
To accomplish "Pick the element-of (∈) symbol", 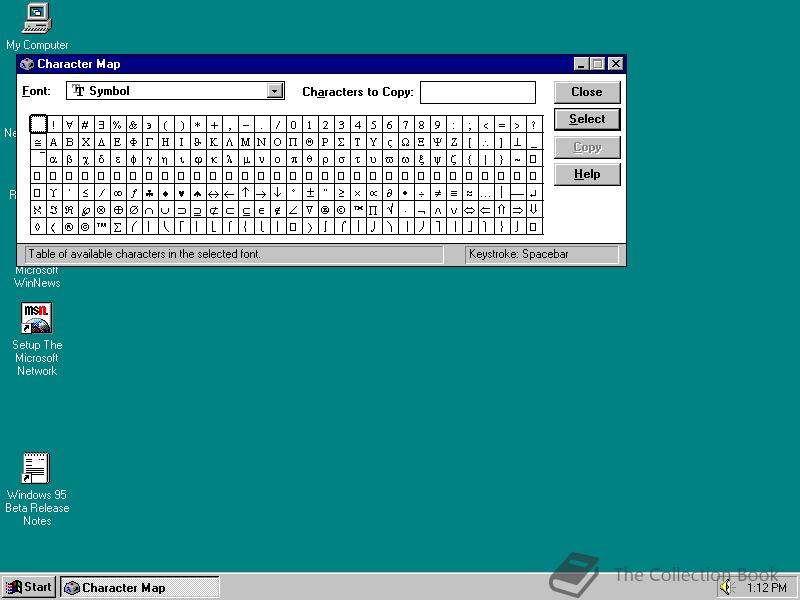I will coord(261,210).
